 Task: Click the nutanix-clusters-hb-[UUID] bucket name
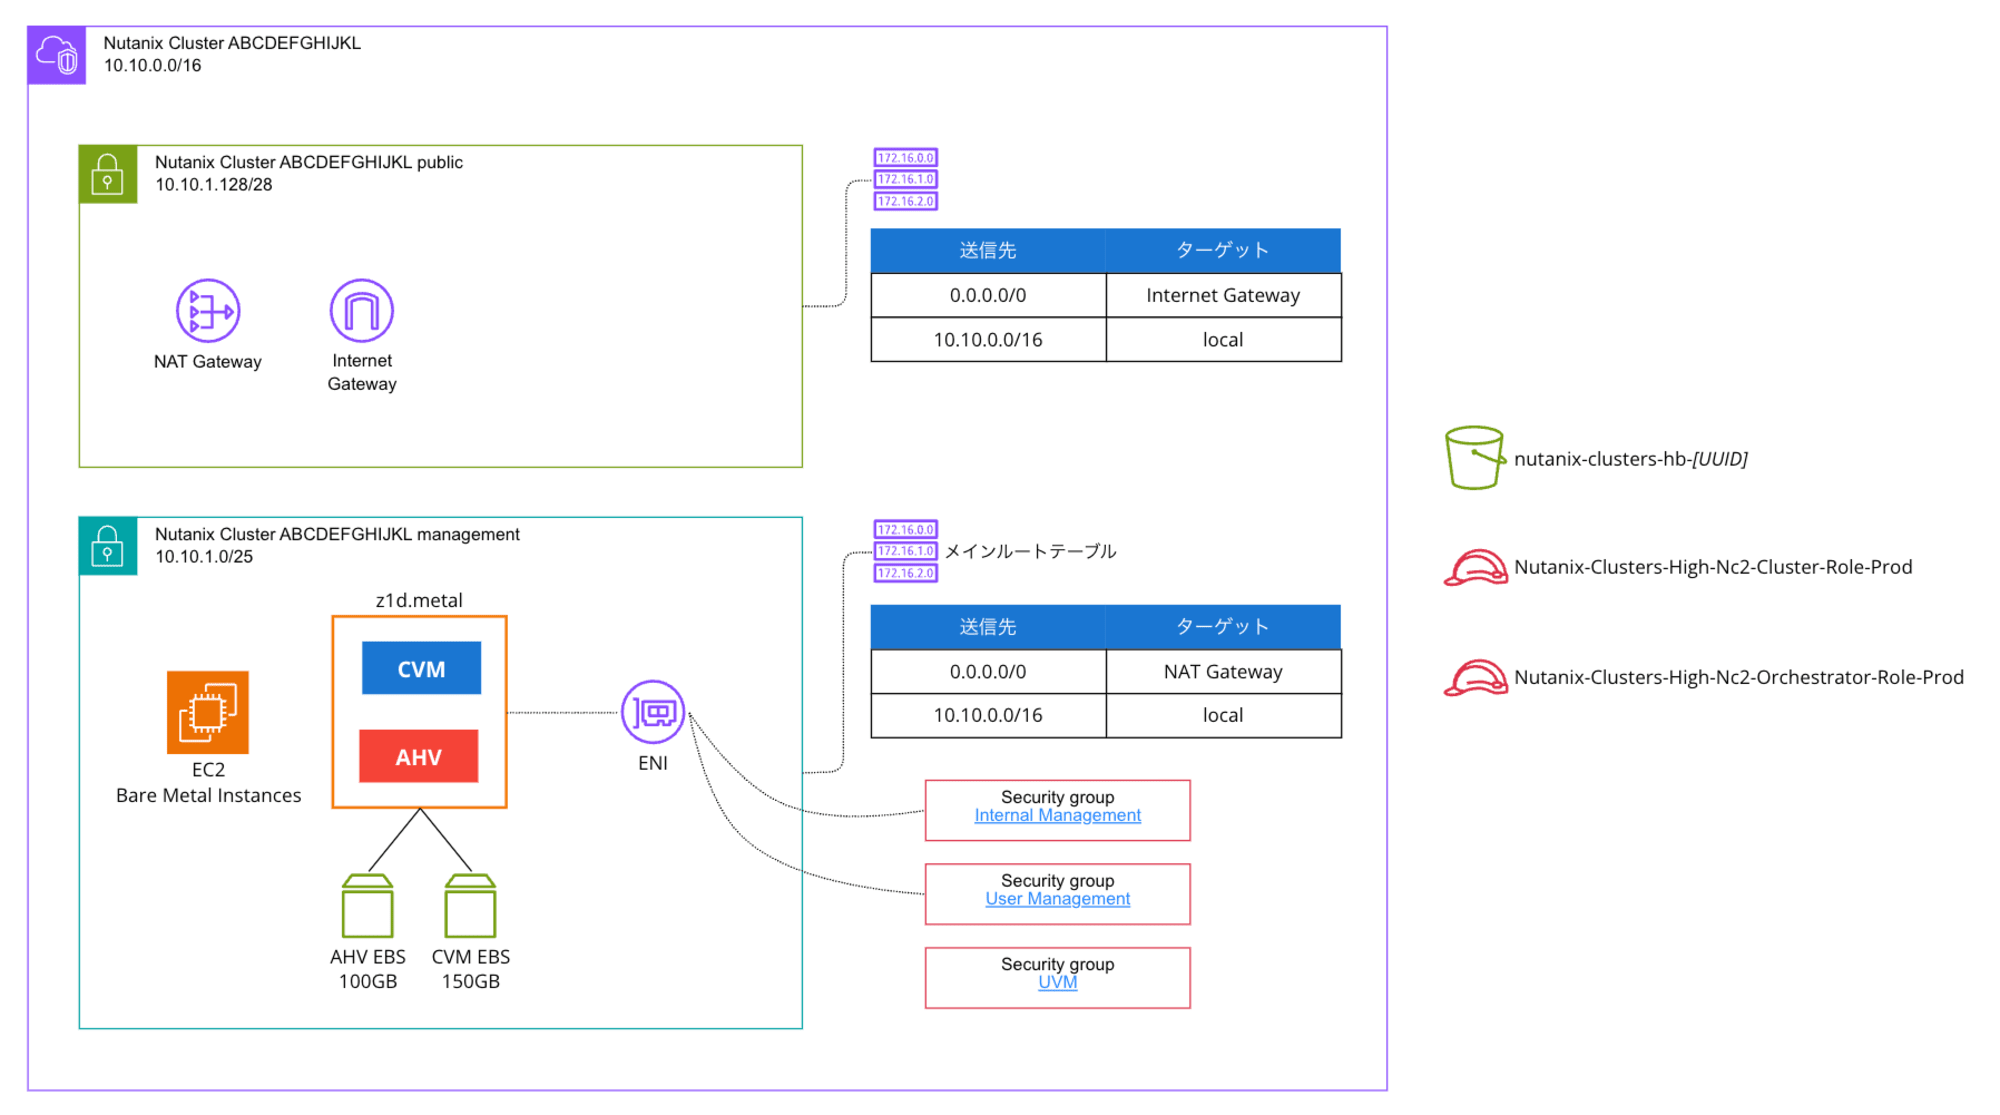[x=1631, y=459]
